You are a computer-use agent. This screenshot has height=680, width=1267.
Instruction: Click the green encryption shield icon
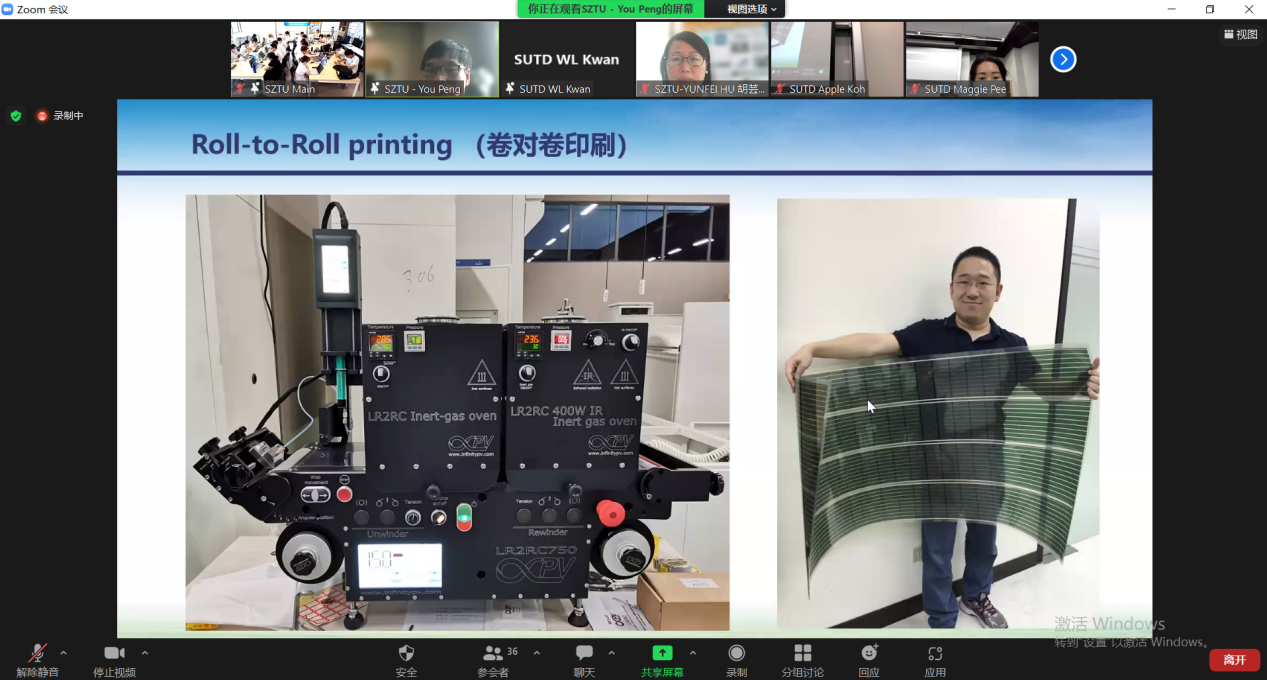pyautogui.click(x=15, y=116)
